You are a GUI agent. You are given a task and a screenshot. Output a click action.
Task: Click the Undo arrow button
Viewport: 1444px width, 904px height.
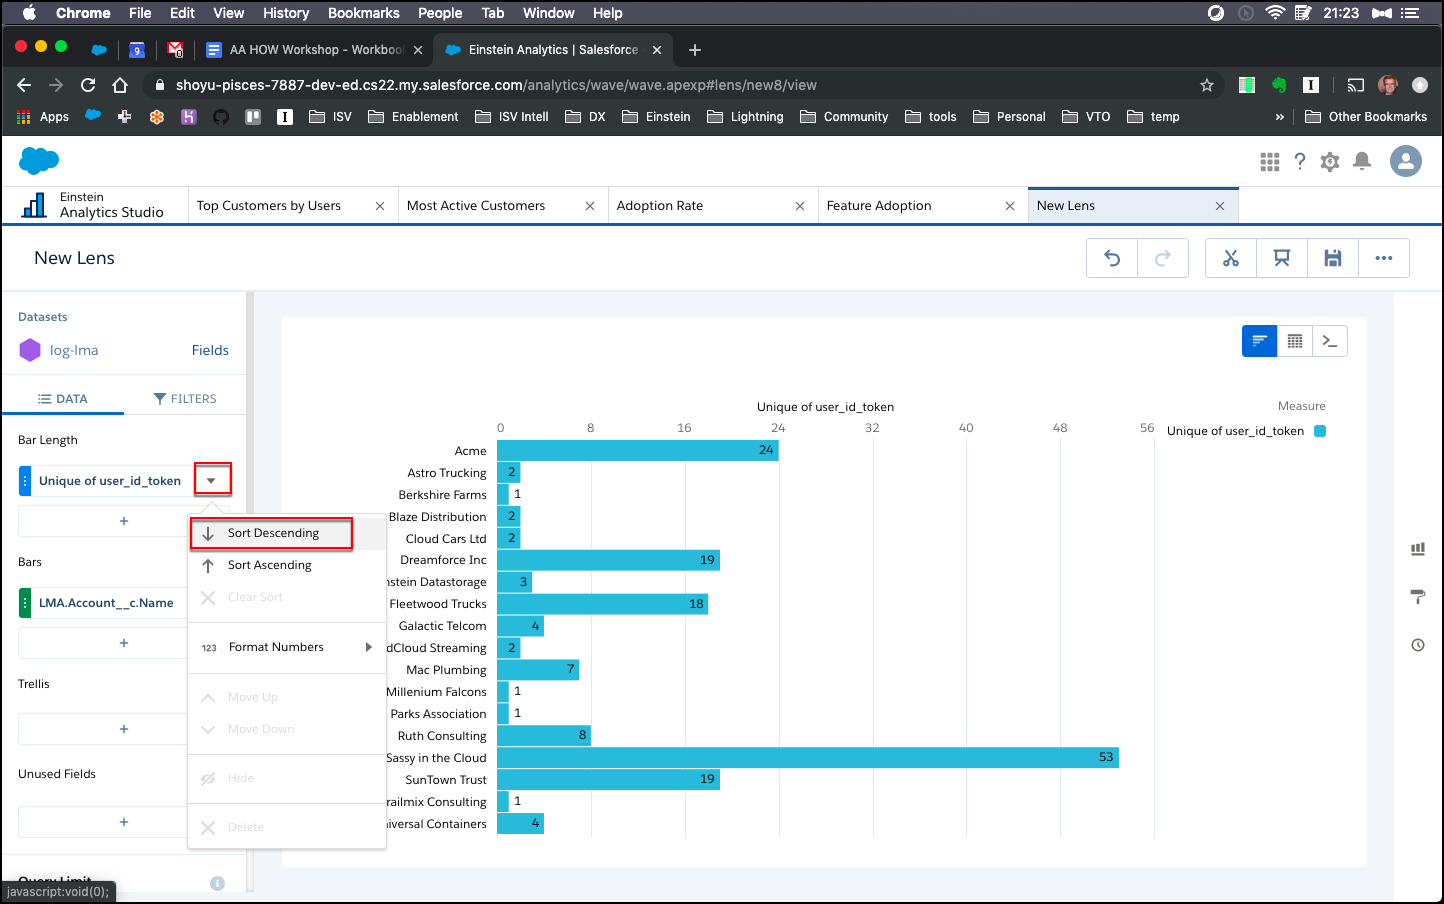point(1112,258)
